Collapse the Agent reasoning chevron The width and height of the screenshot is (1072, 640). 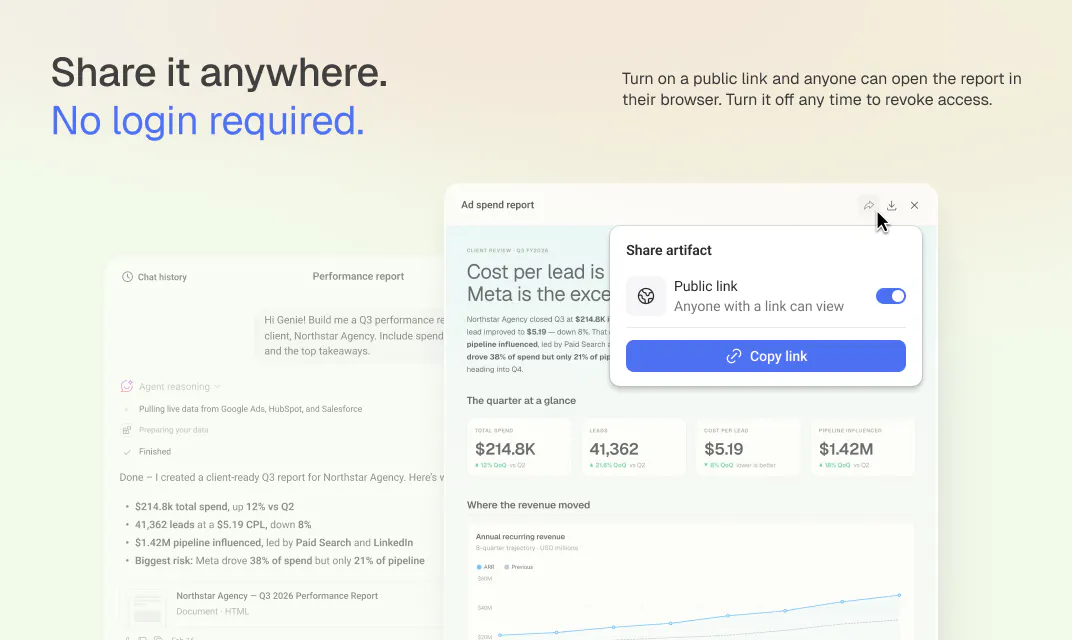point(217,386)
